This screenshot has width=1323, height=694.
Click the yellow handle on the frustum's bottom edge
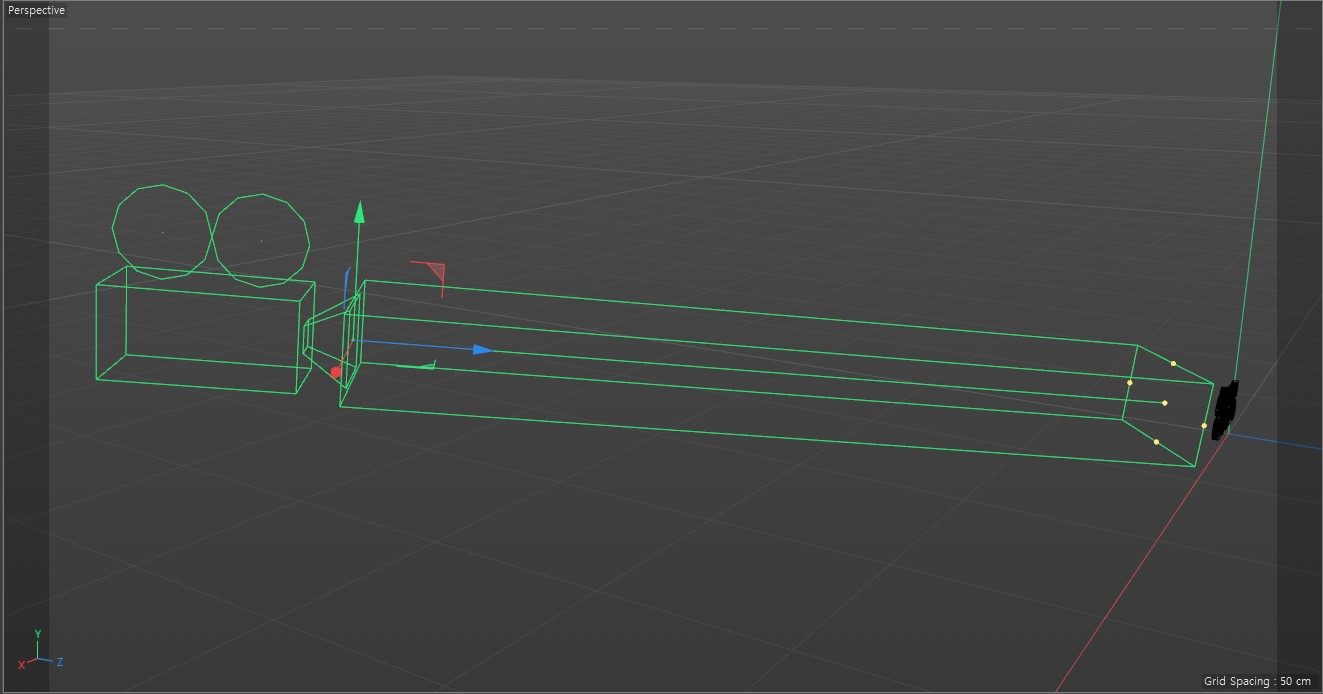(1156, 442)
